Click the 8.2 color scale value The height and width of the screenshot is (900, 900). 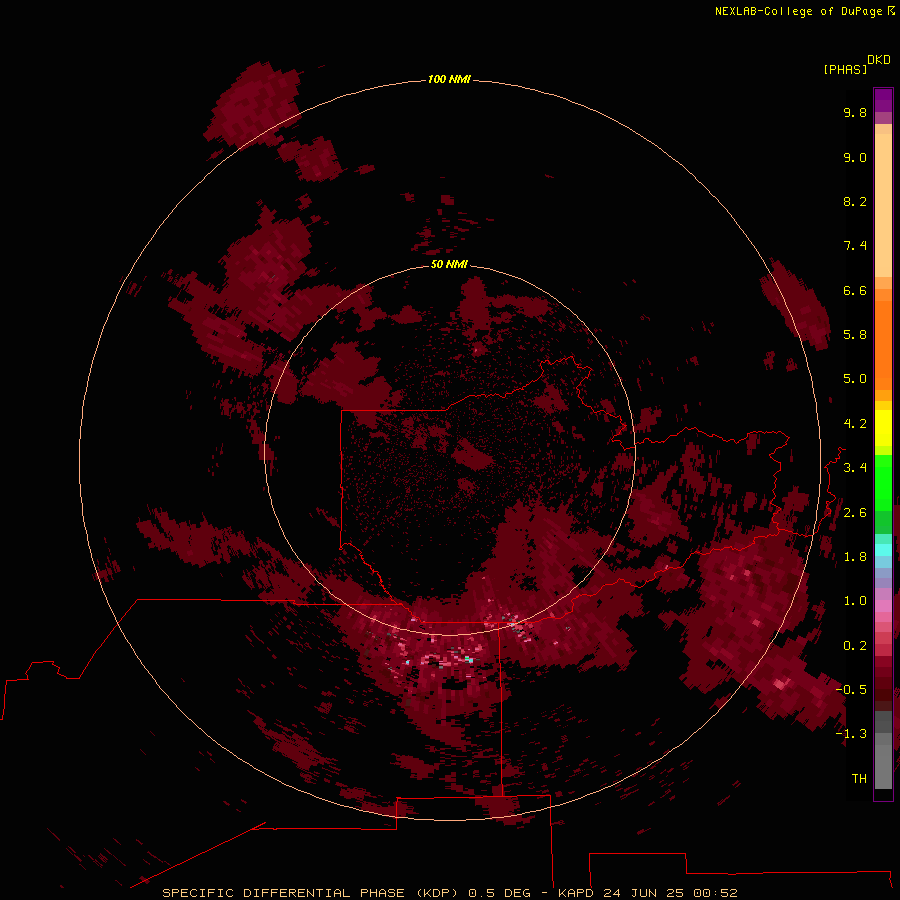click(855, 201)
